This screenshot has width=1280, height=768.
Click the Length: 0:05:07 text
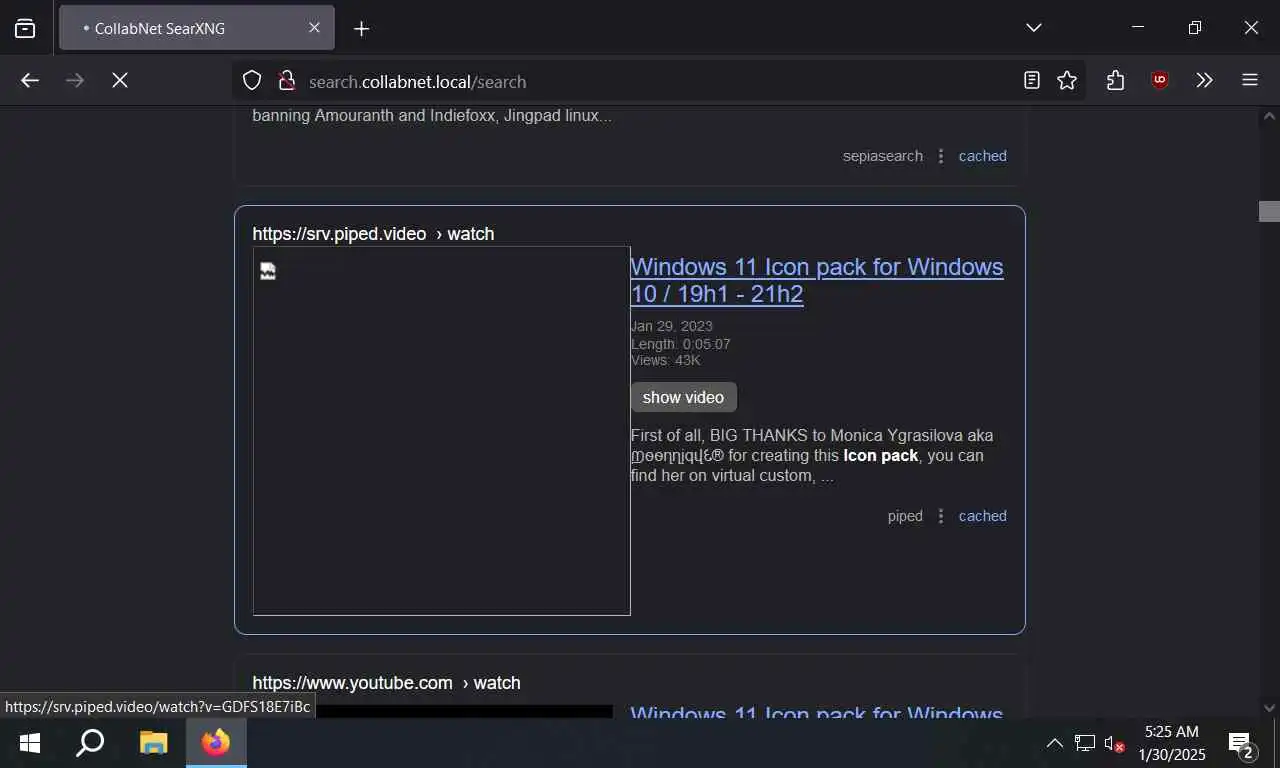point(680,344)
